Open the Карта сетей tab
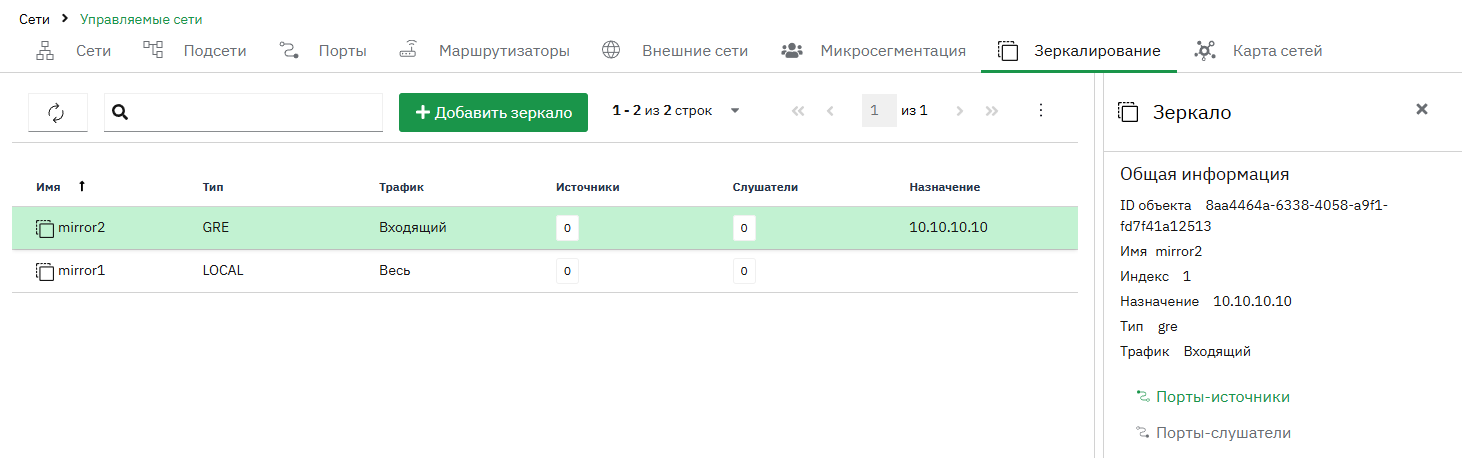This screenshot has height=458, width=1462. tap(1258, 50)
